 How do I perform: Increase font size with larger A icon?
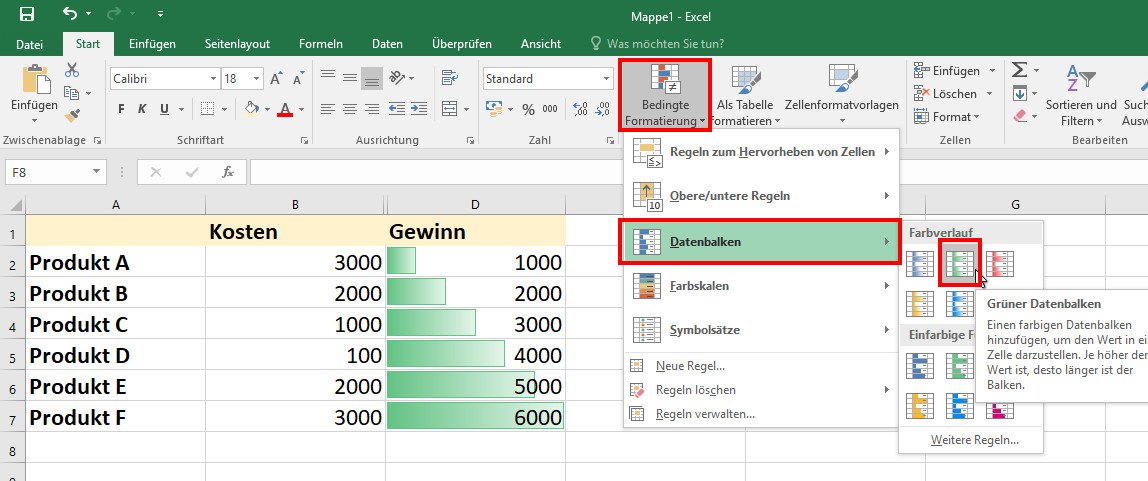[275, 79]
